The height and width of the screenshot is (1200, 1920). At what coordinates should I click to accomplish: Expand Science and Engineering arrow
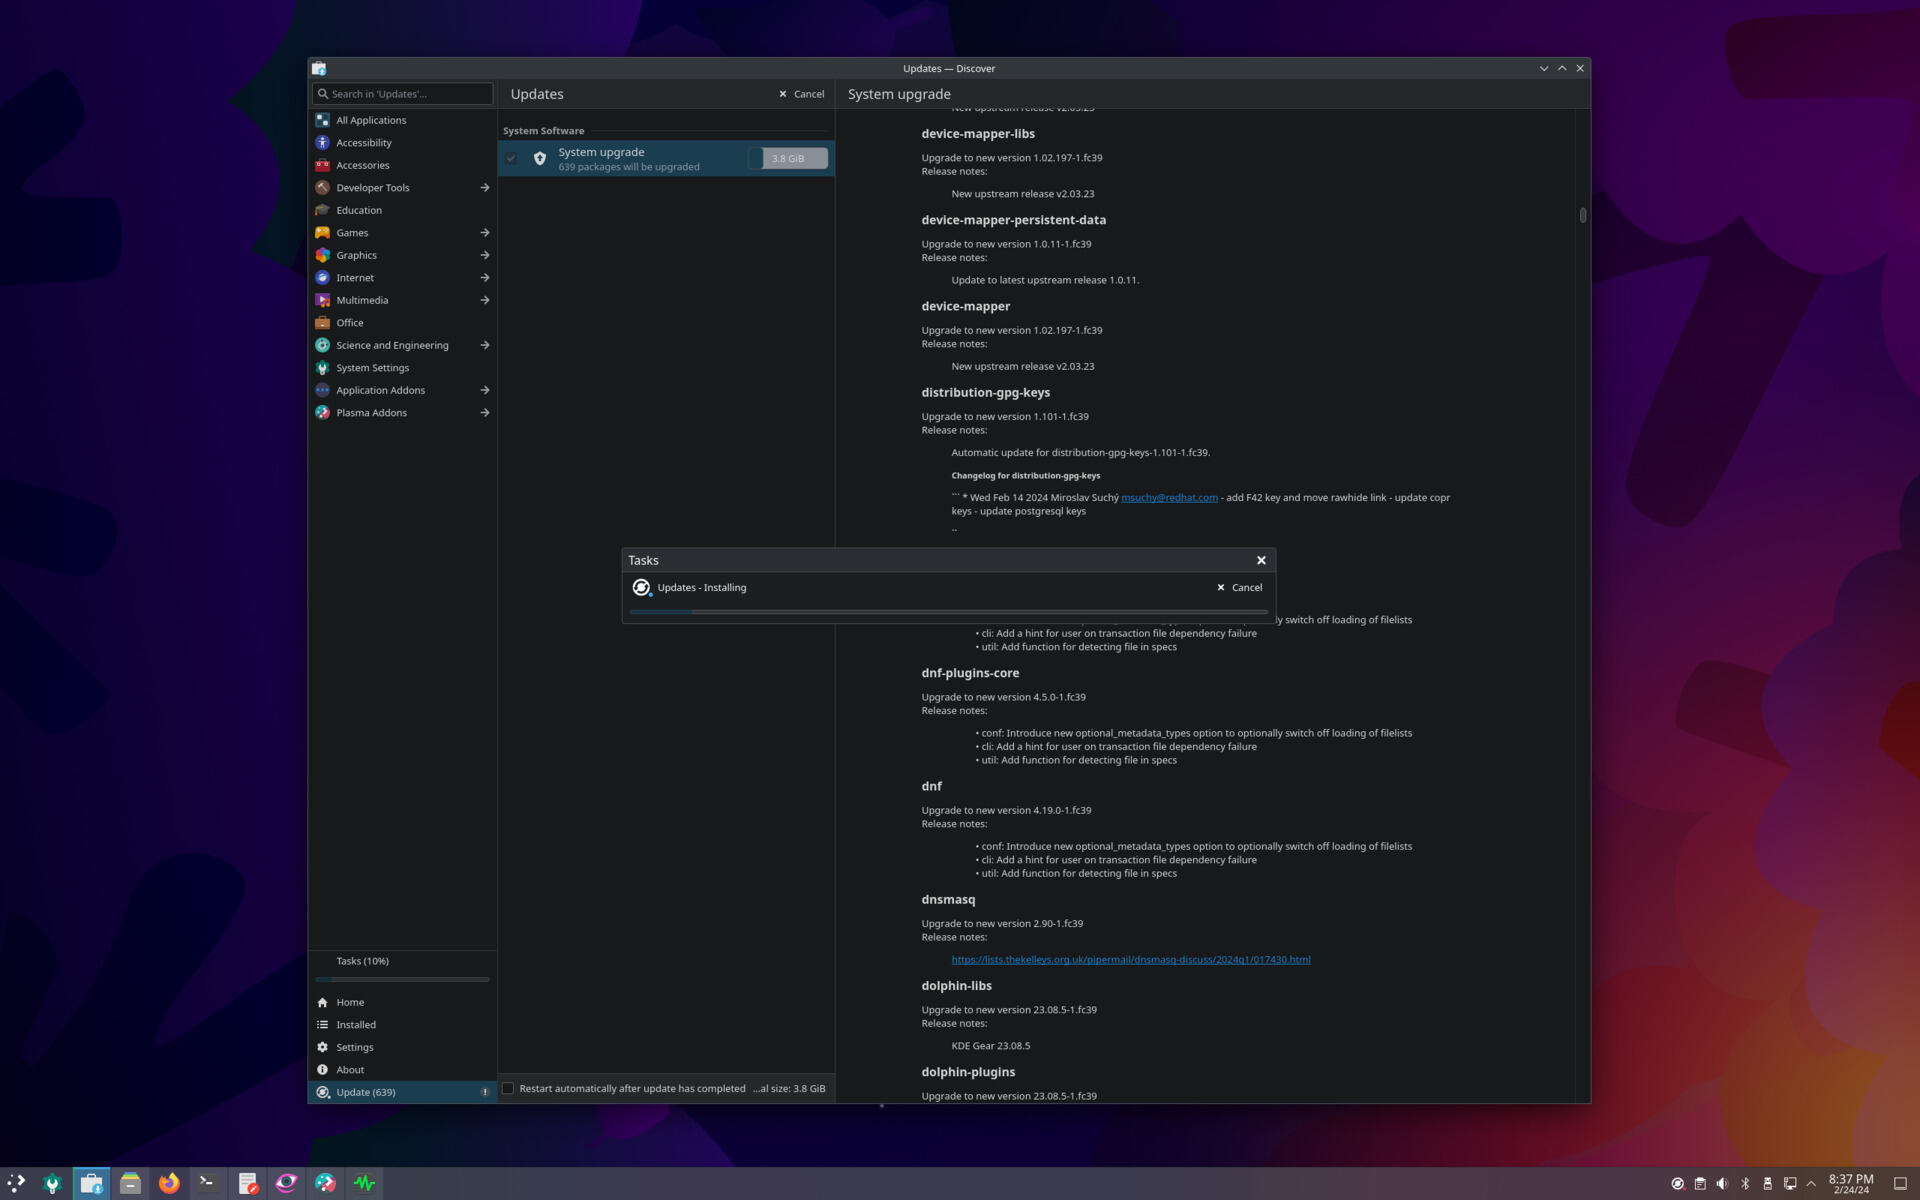(x=485, y=345)
